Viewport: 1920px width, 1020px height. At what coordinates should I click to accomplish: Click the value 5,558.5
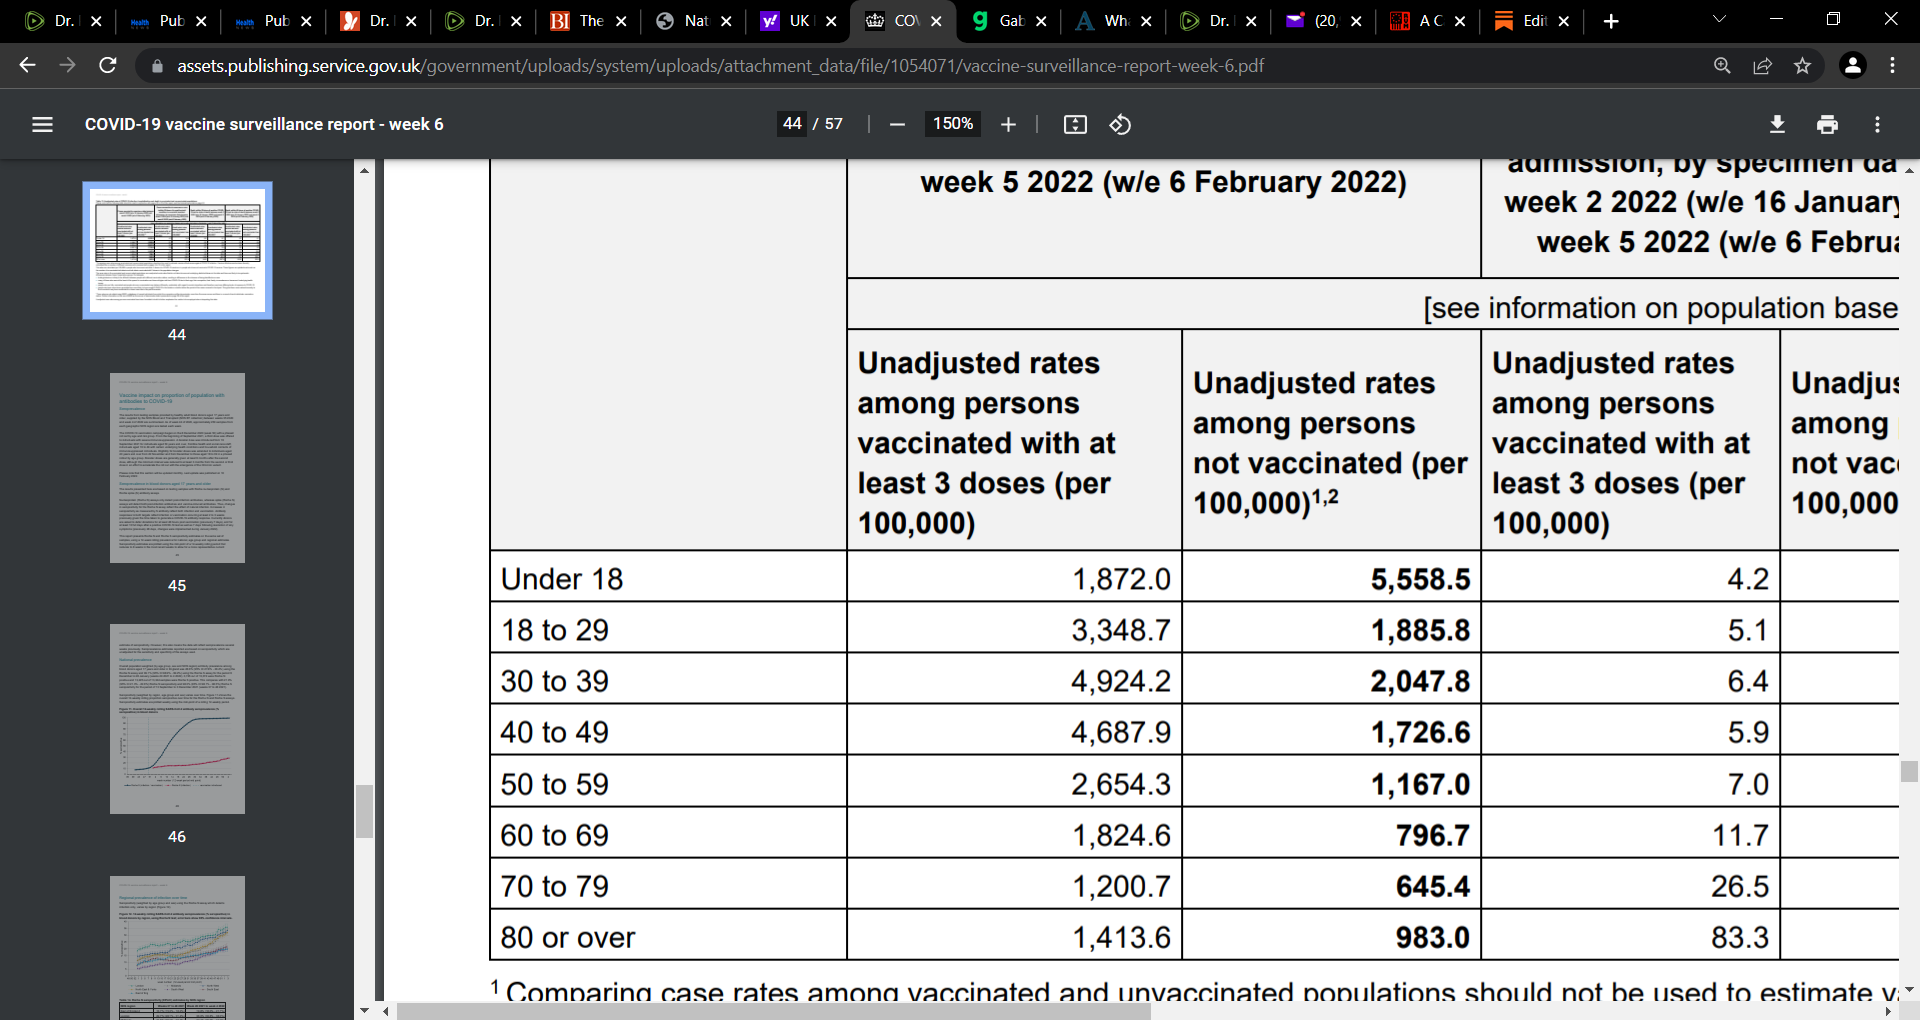pyautogui.click(x=1420, y=579)
